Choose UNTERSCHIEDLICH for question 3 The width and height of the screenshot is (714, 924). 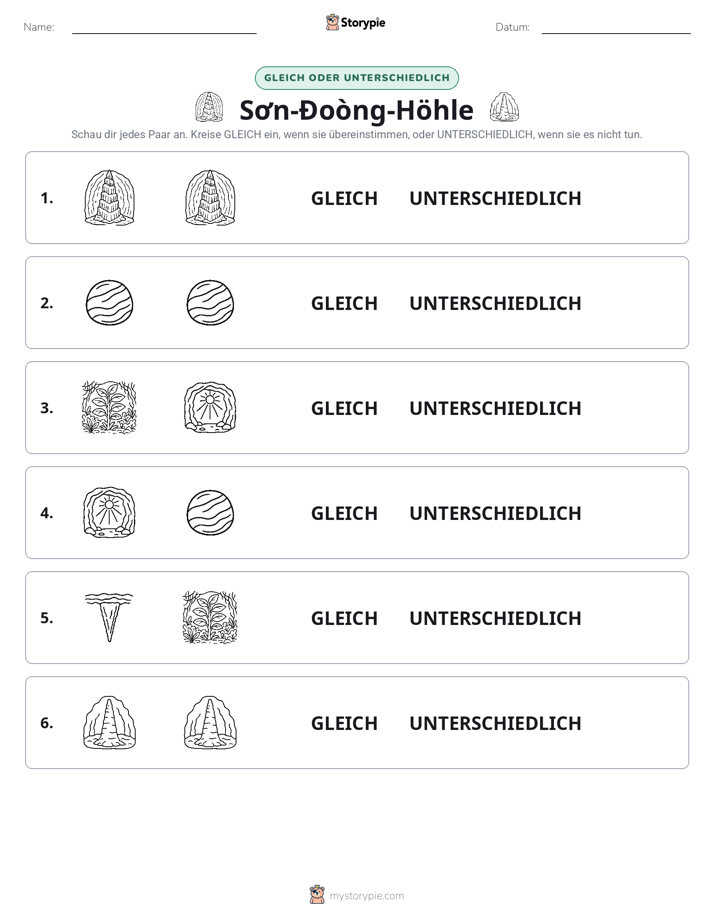click(x=495, y=408)
